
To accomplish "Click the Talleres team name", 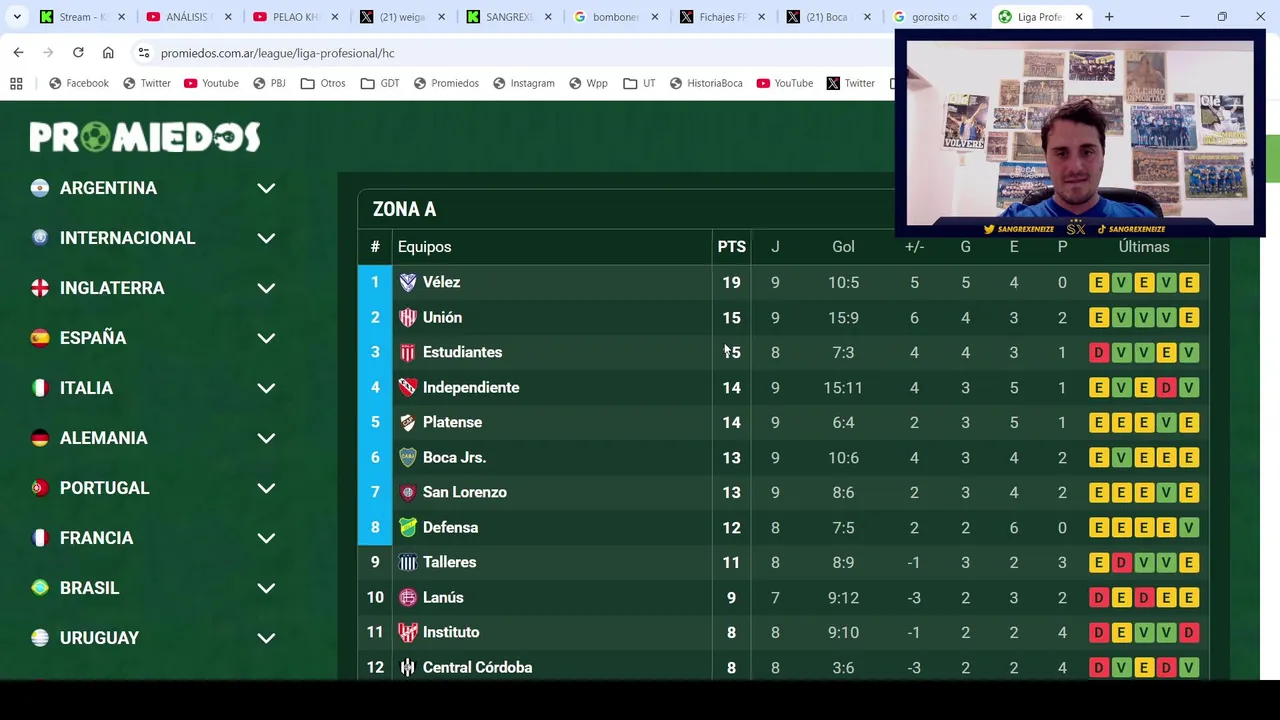I will pos(449,562).
